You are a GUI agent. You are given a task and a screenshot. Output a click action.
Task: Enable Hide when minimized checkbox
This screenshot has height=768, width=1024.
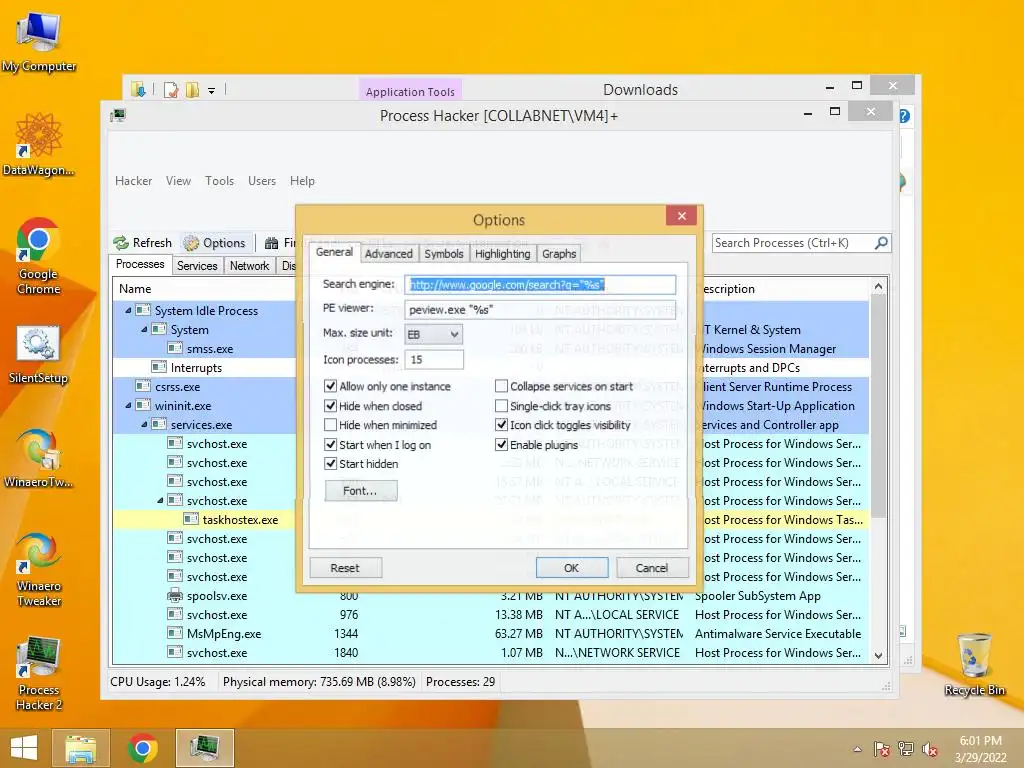coord(330,424)
